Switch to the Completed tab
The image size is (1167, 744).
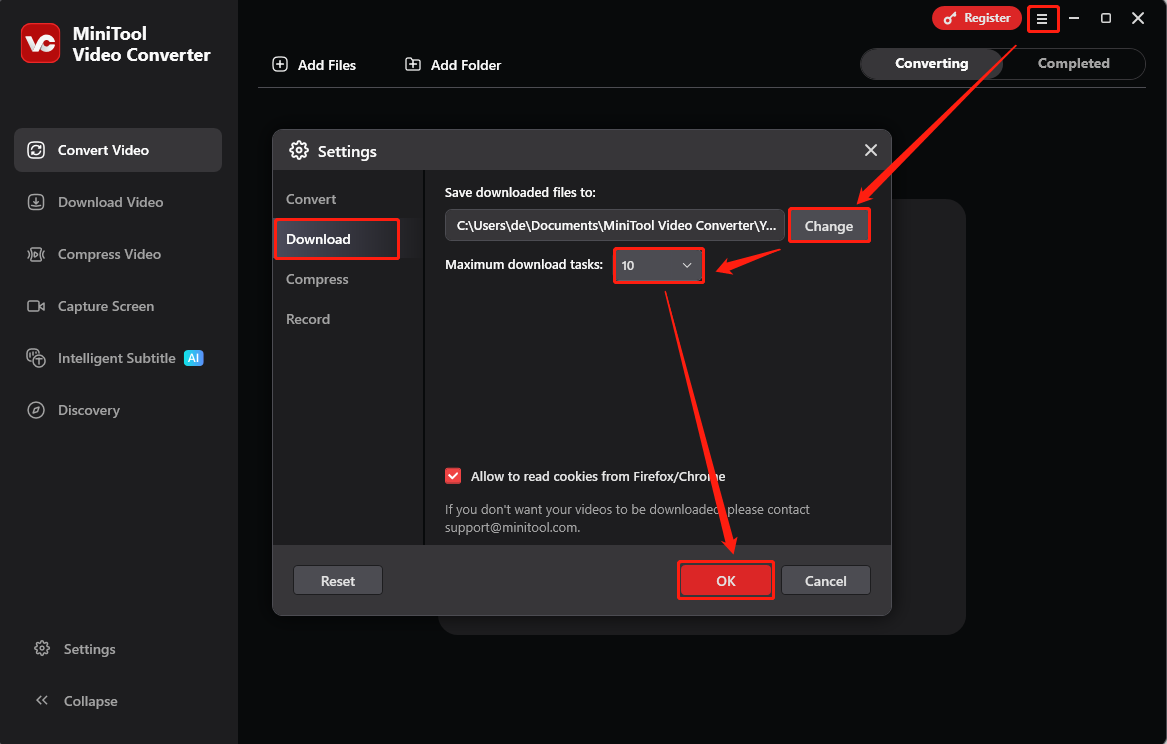coord(1073,63)
